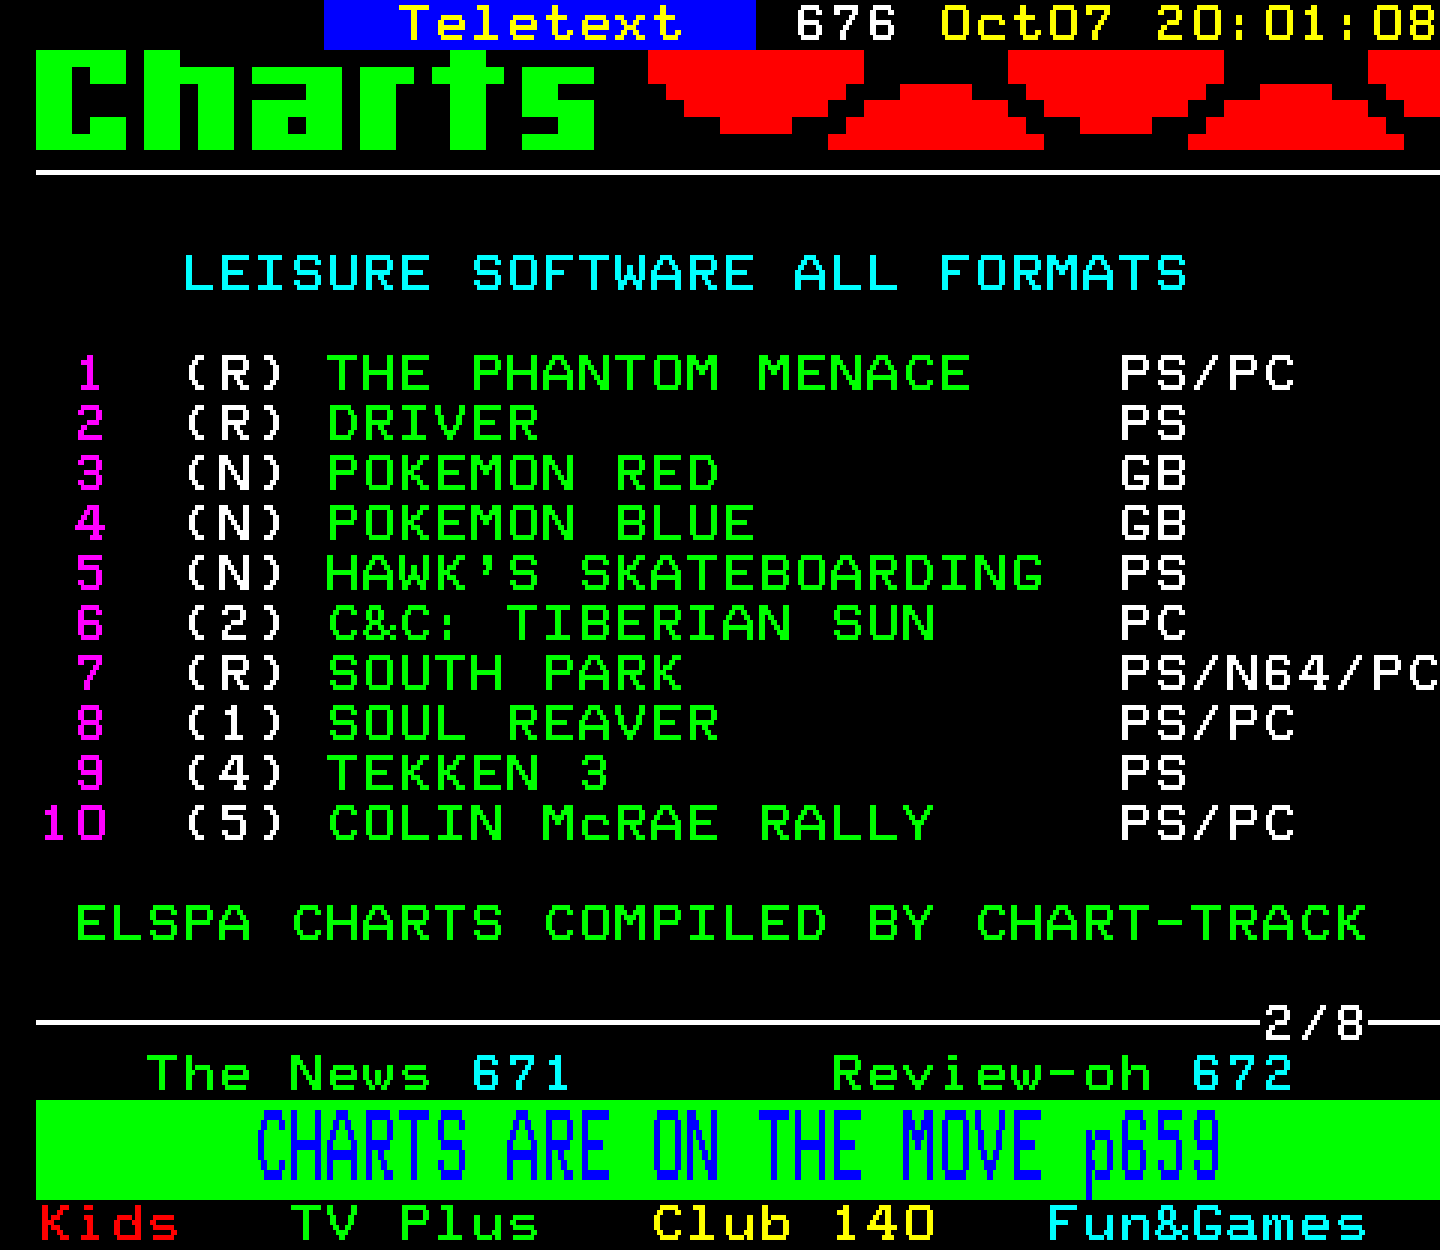Click the magenta rank number 1
Viewport: 1440px width, 1250px height.
coord(90,374)
